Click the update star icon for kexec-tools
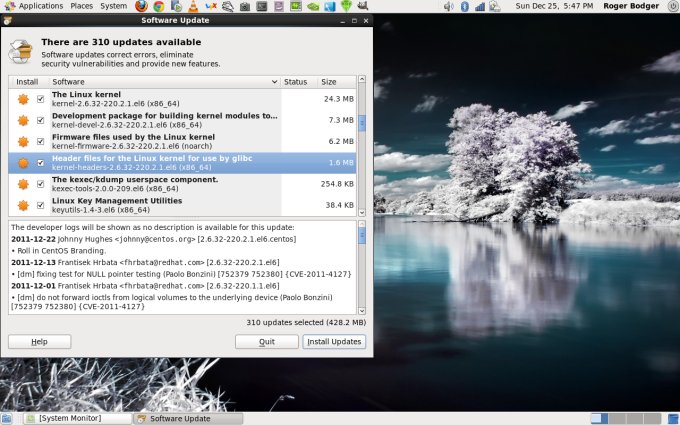680x425 pixels. click(23, 184)
